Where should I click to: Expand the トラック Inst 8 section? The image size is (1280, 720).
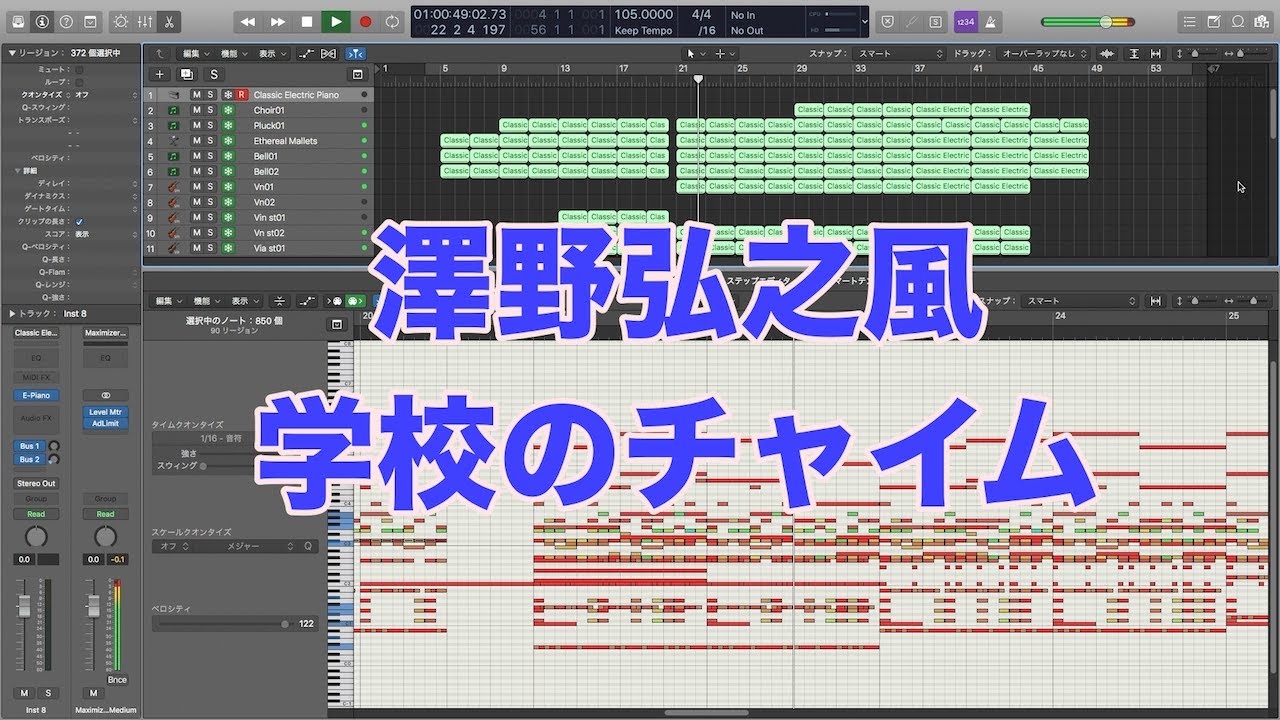pos(11,313)
